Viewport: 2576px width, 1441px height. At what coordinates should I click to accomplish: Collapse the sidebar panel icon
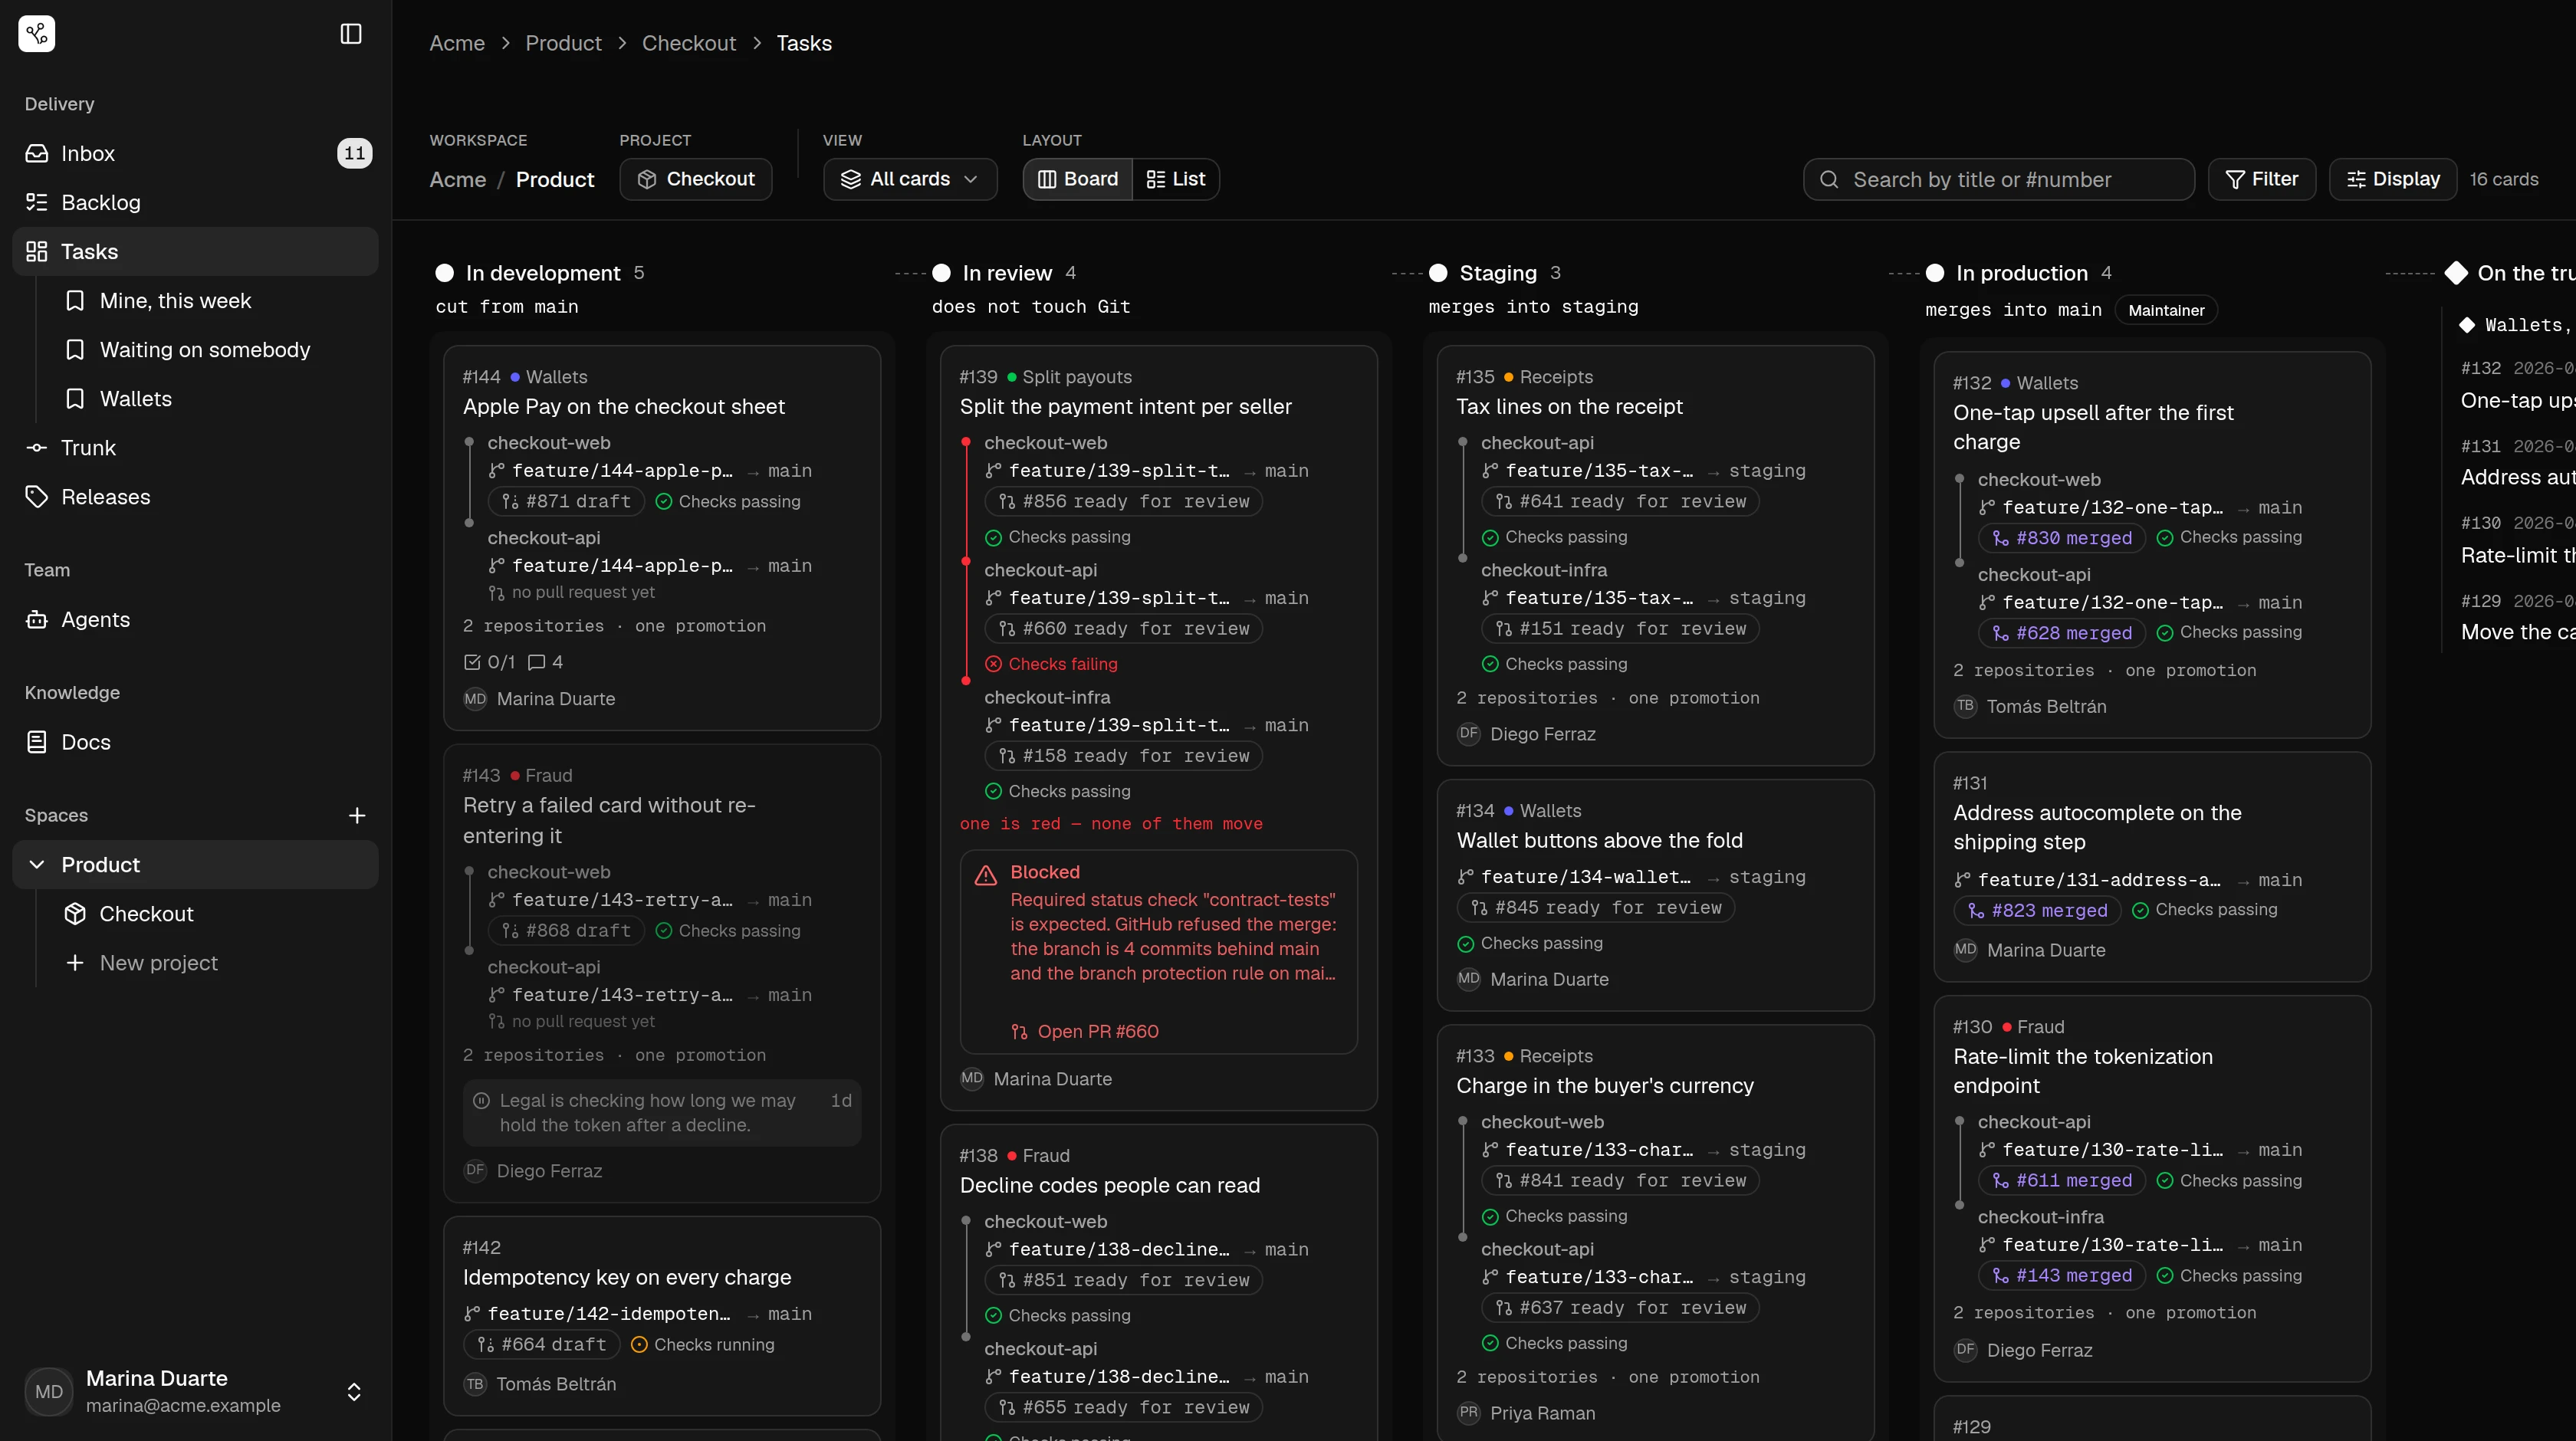tap(351, 34)
